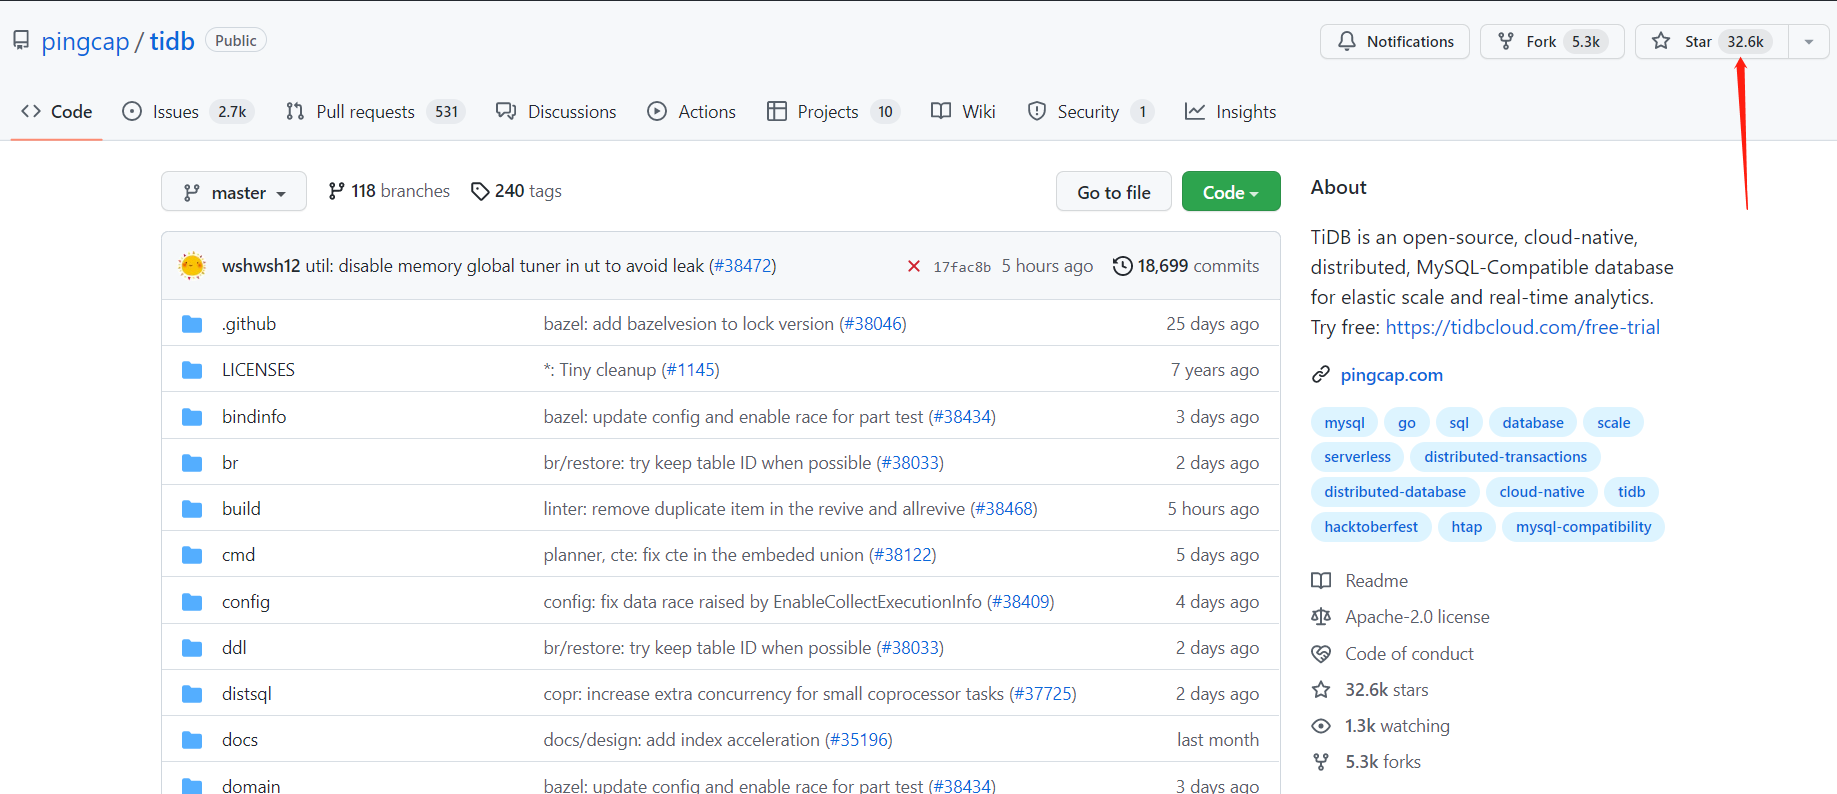Screen dimensions: 1837x794
Task: Go to the Discussions tab
Action: point(557,112)
